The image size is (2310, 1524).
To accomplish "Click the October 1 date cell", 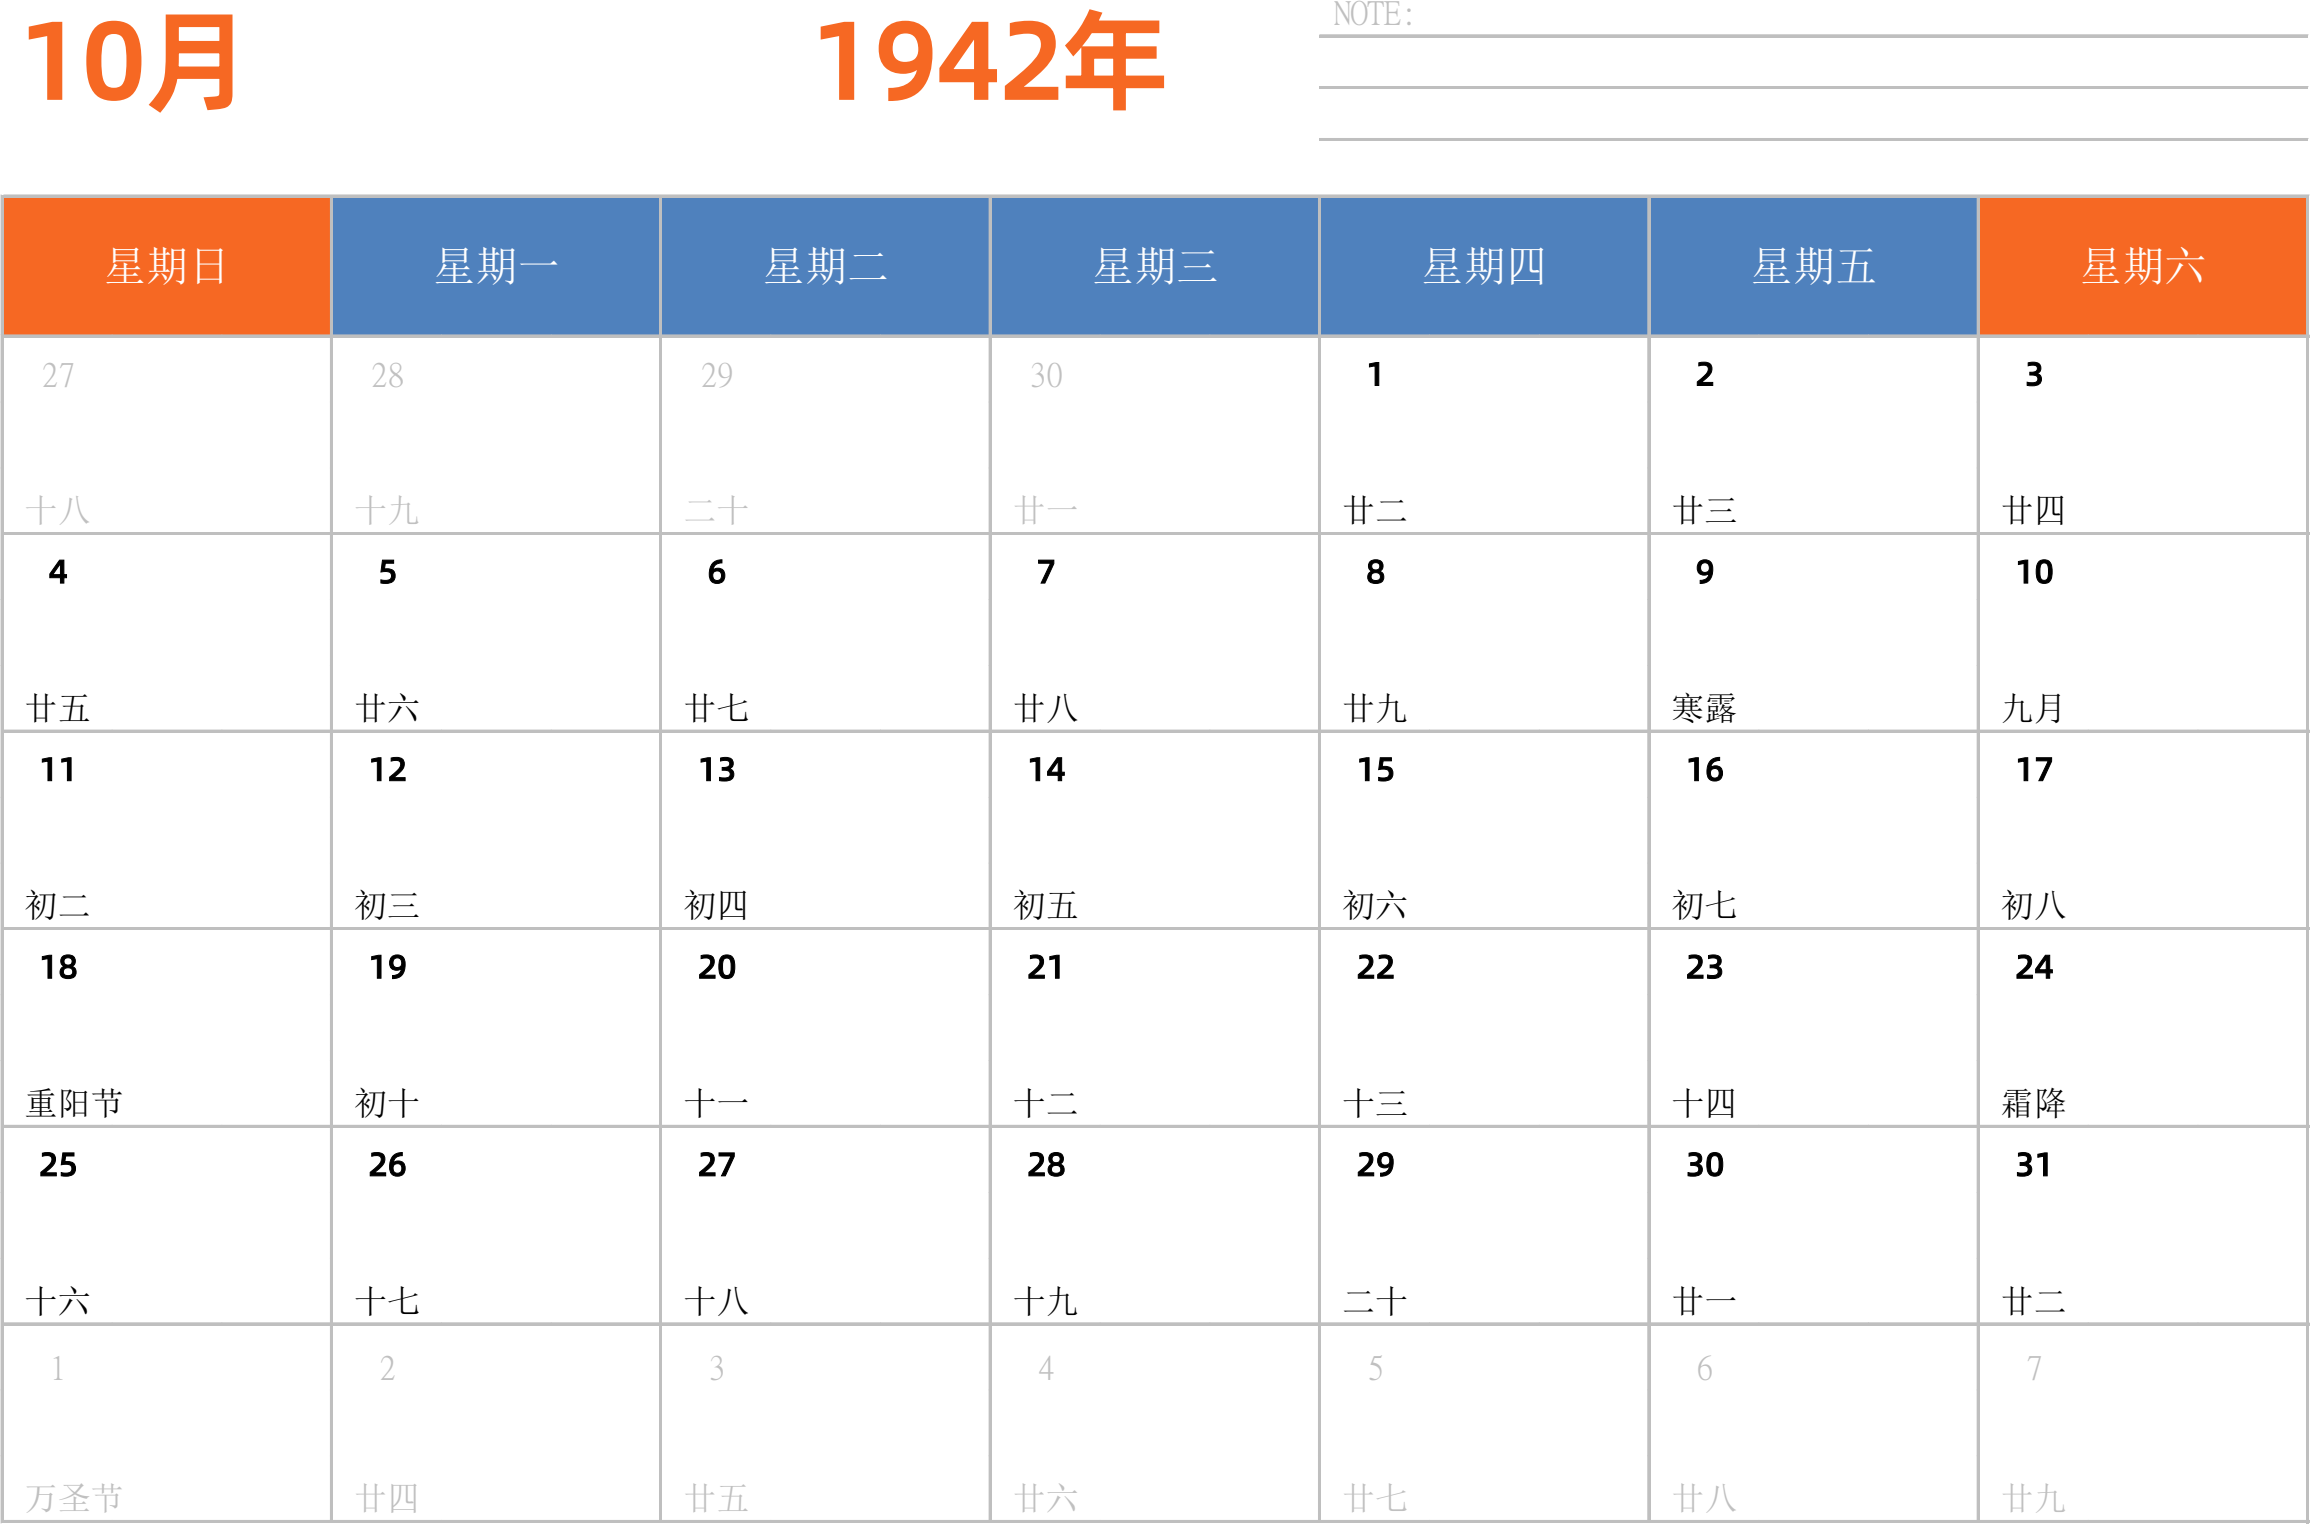I will click(x=1483, y=435).
